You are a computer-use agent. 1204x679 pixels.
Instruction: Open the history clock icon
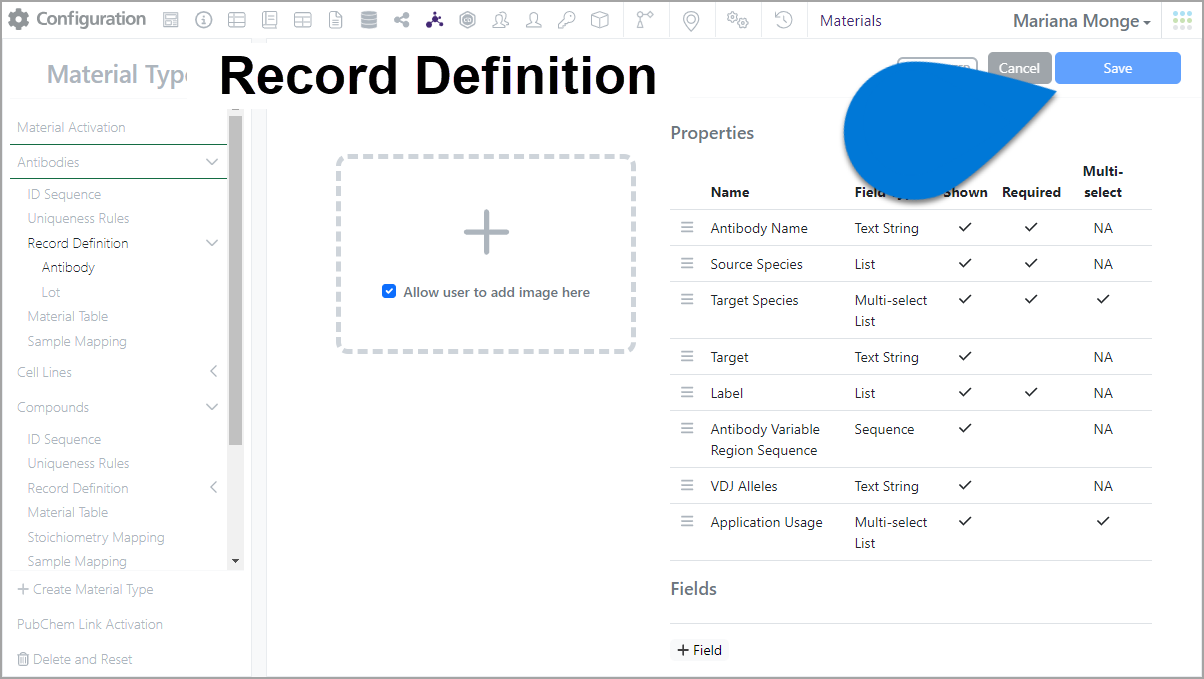(x=784, y=20)
